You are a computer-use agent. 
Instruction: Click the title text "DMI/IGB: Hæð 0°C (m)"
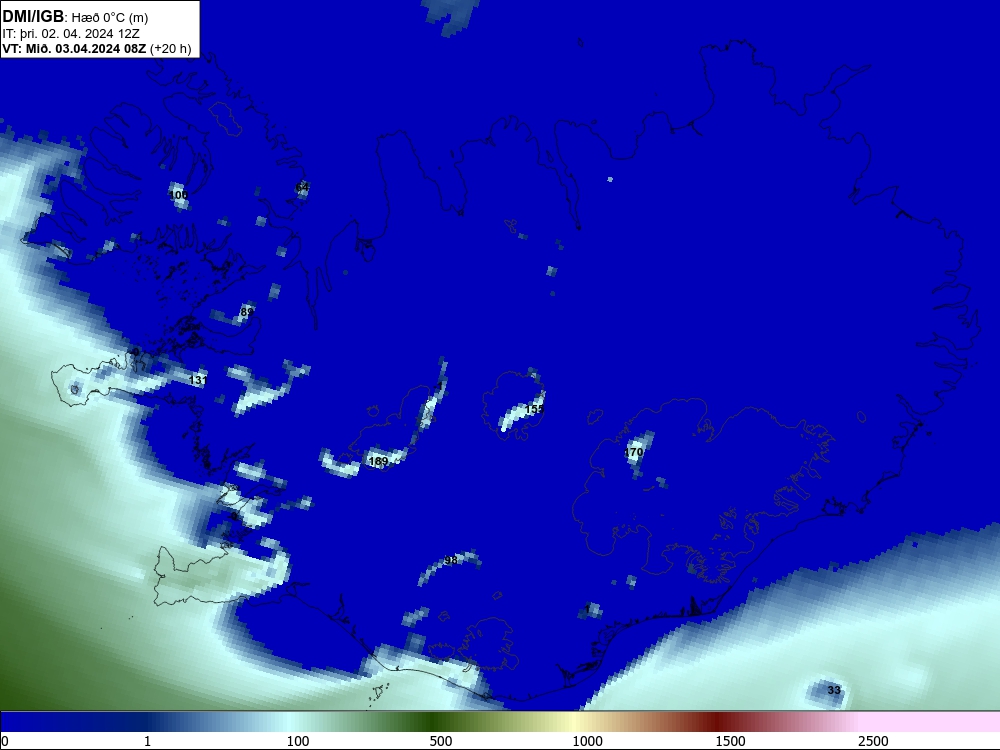coord(75,17)
